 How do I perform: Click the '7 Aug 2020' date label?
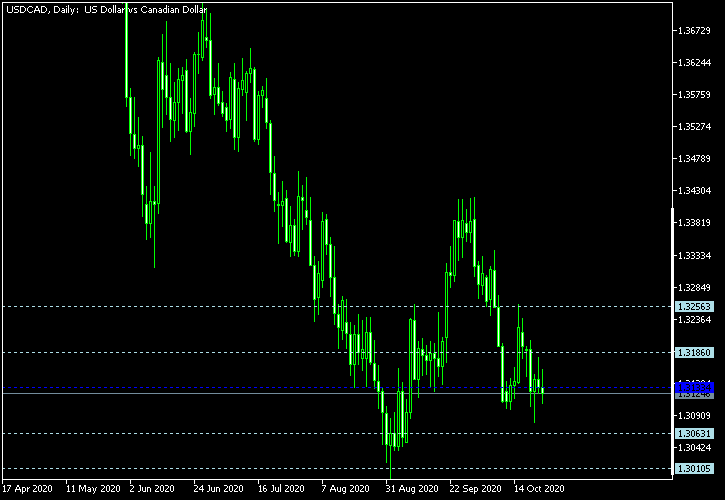(x=345, y=488)
